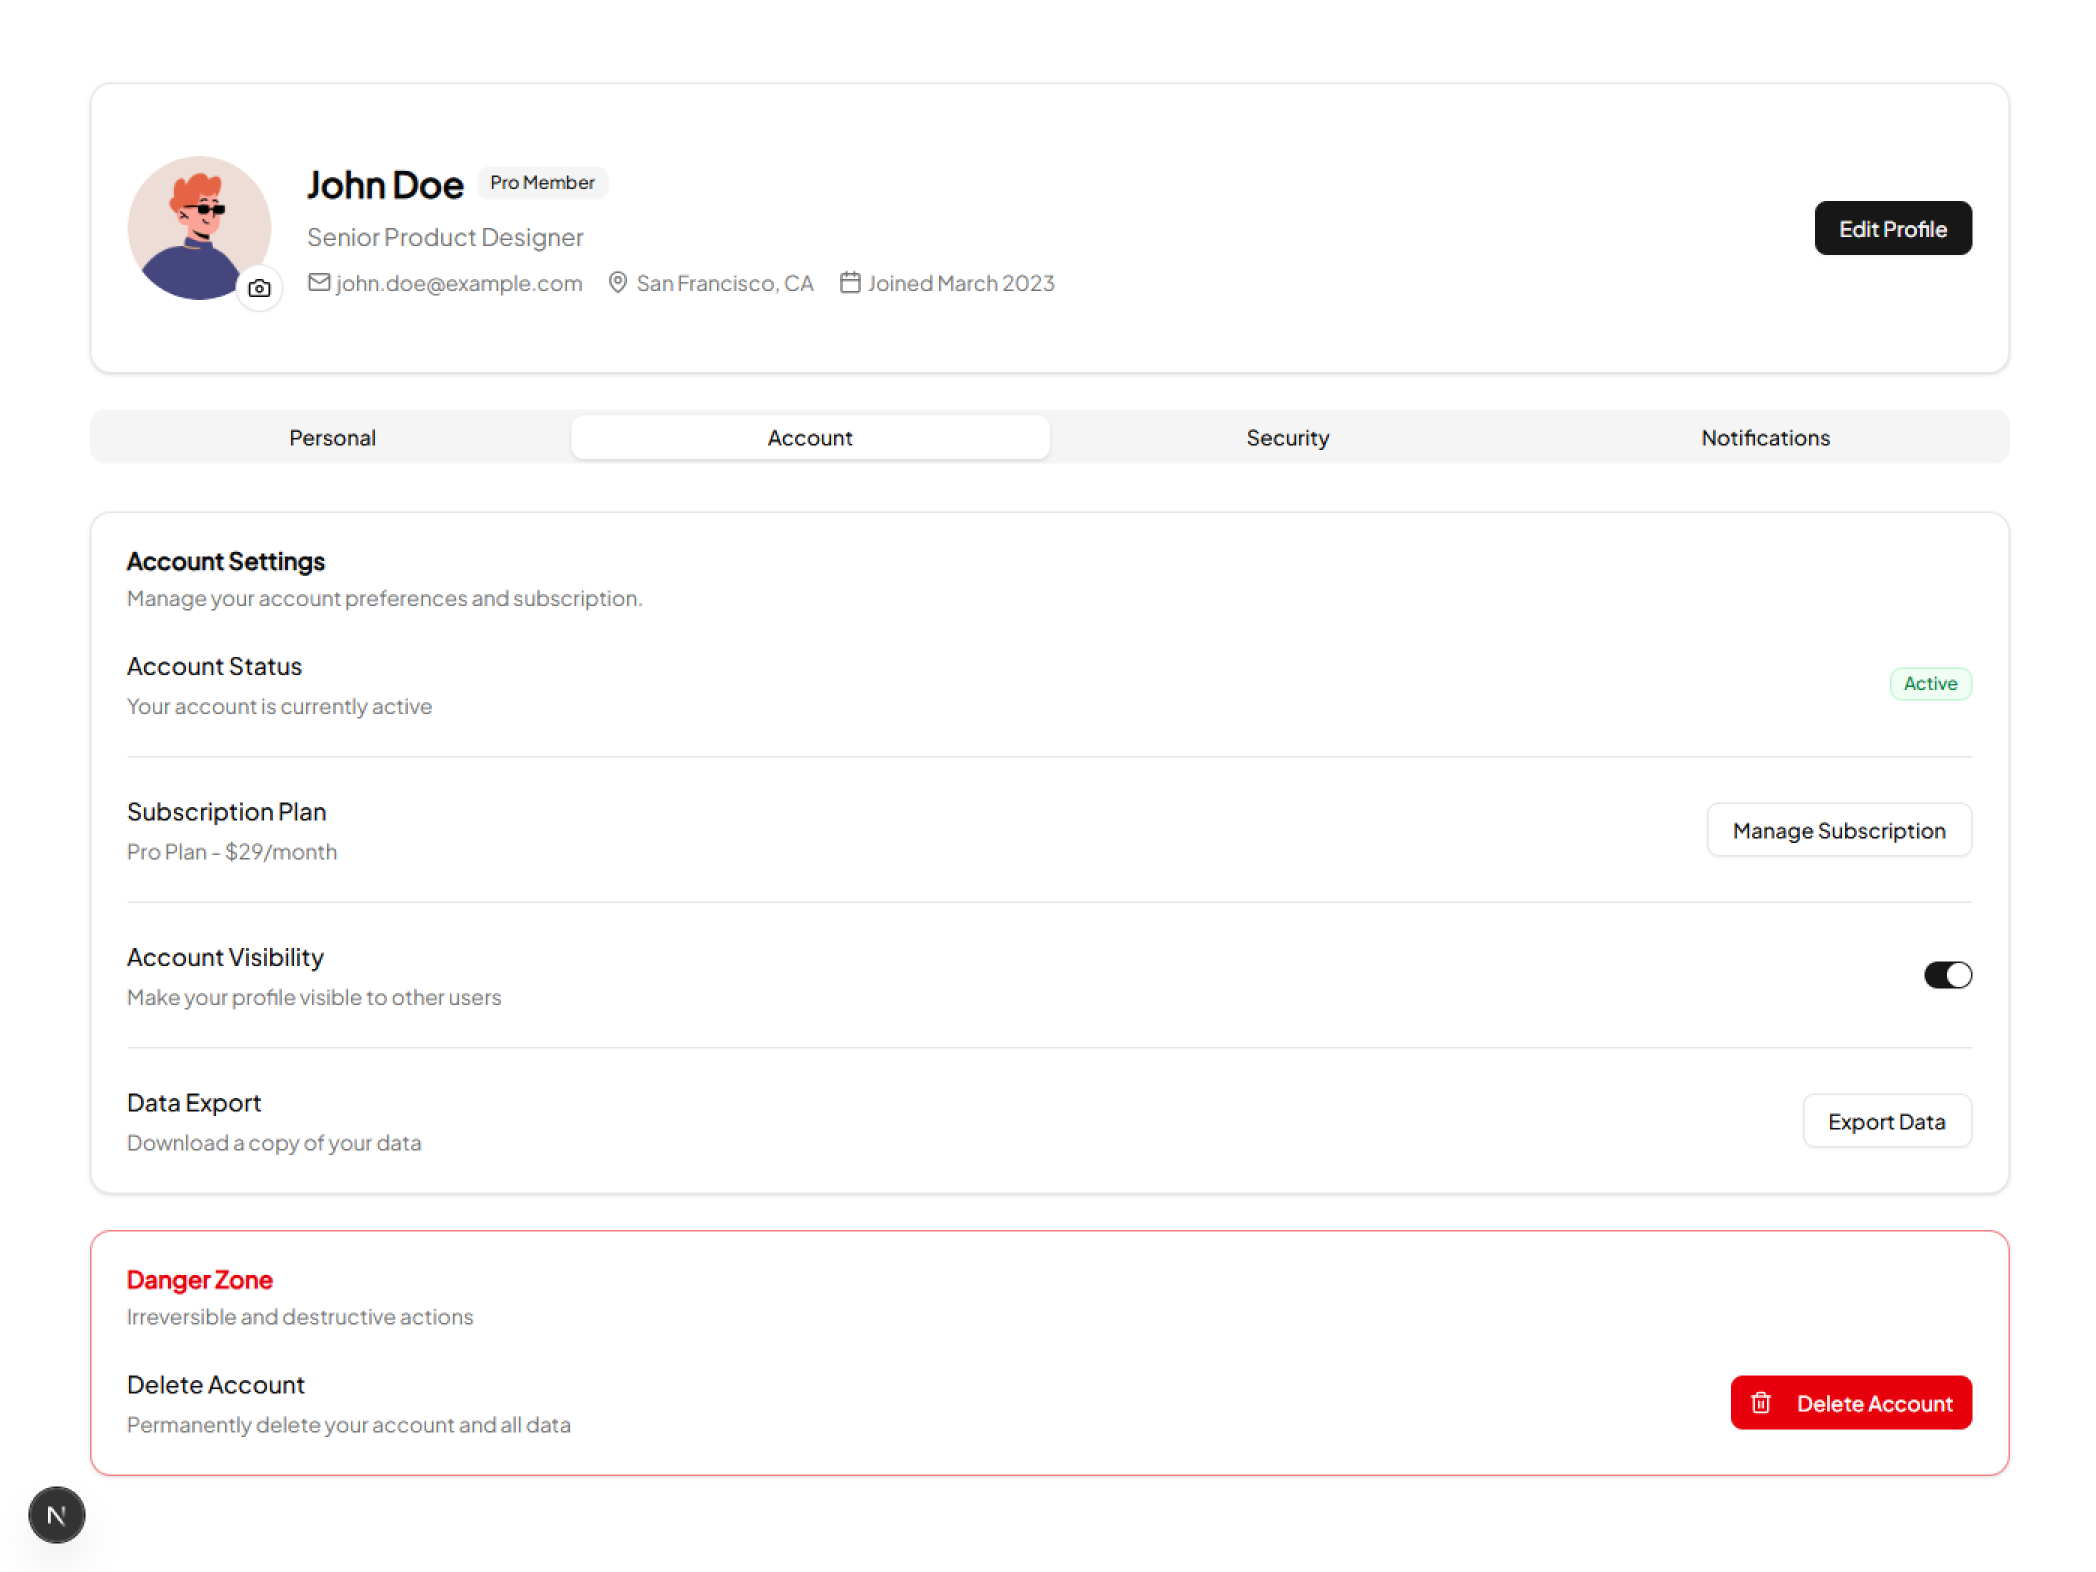Click the Account Settings heading

pos(226,562)
